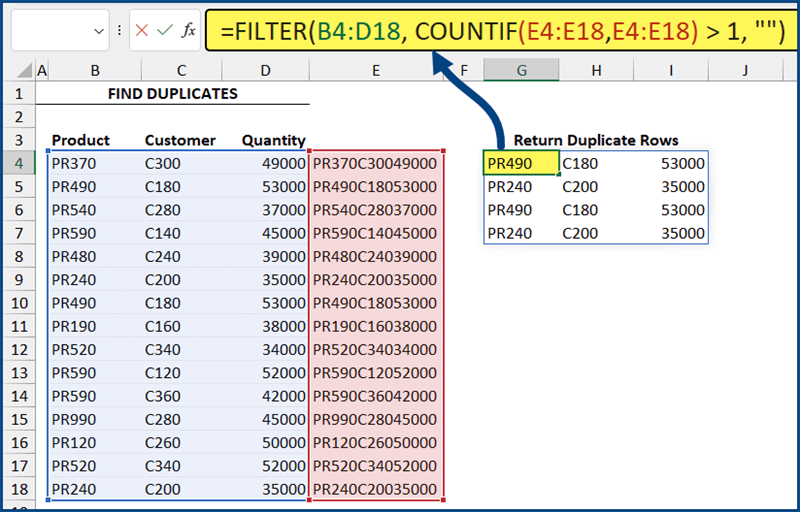Select row 4 header
Screen dimensions: 800x512
click(x=18, y=163)
